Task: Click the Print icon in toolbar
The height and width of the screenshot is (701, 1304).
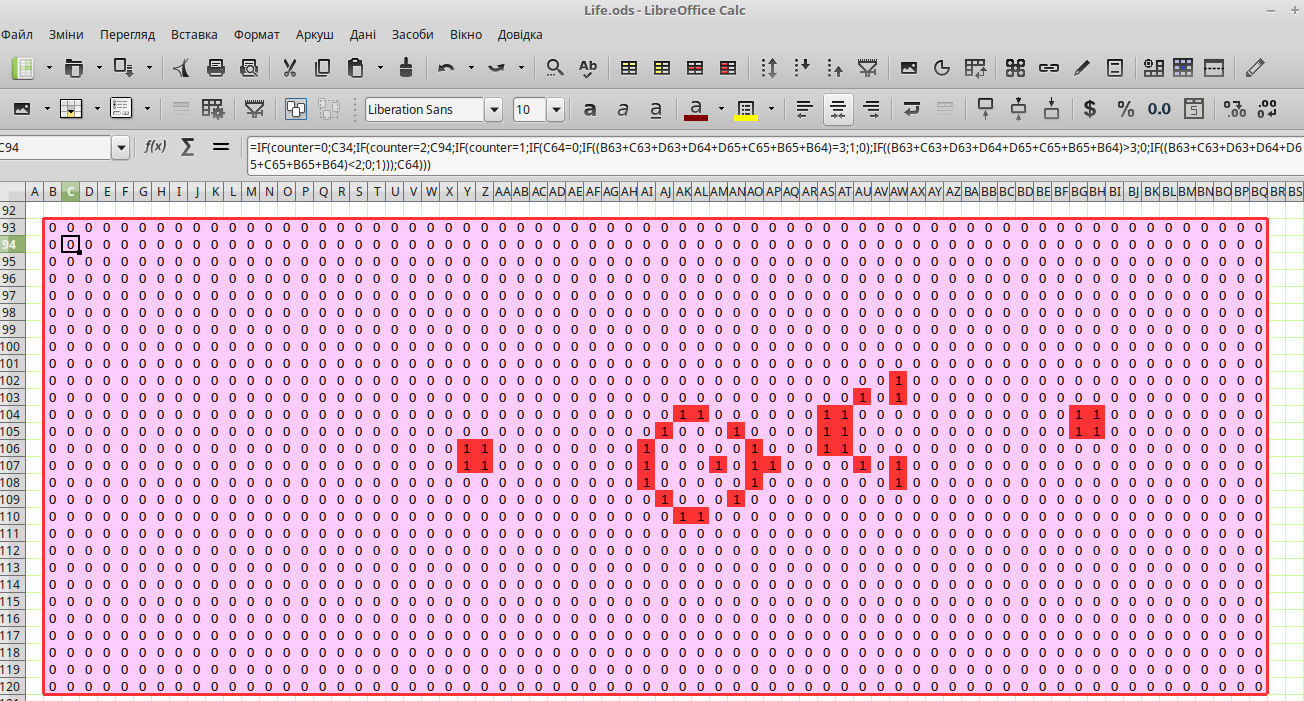Action: point(215,68)
